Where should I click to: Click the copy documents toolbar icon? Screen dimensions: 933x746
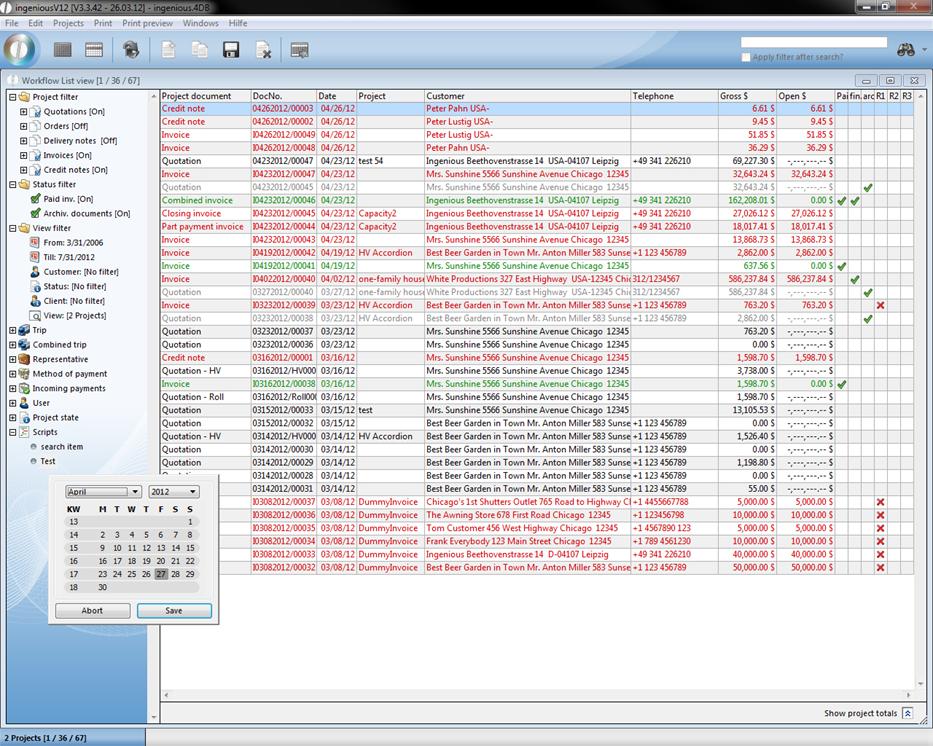pyautogui.click(x=200, y=50)
